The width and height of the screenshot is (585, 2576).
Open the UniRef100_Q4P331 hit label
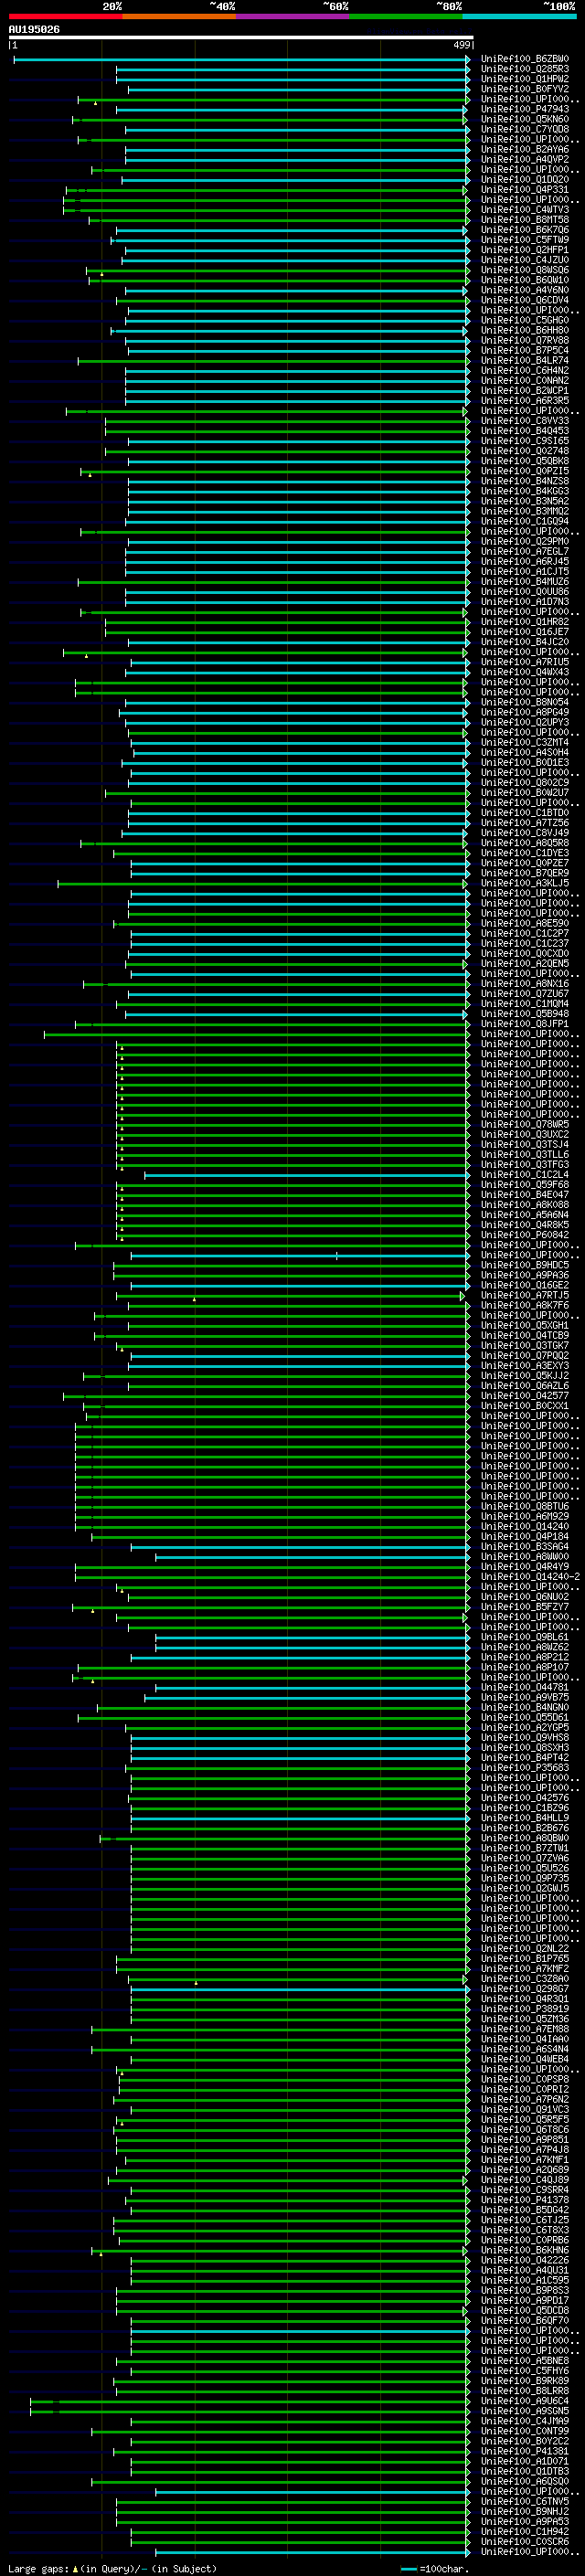(525, 190)
